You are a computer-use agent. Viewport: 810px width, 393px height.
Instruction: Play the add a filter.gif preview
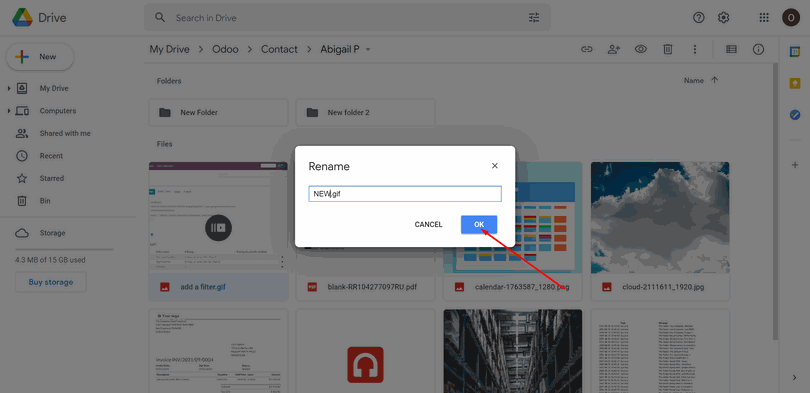pos(219,228)
